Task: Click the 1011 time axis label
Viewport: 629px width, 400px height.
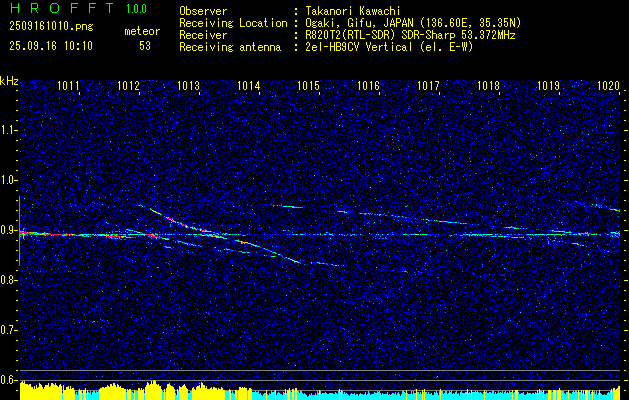Action: pos(68,85)
